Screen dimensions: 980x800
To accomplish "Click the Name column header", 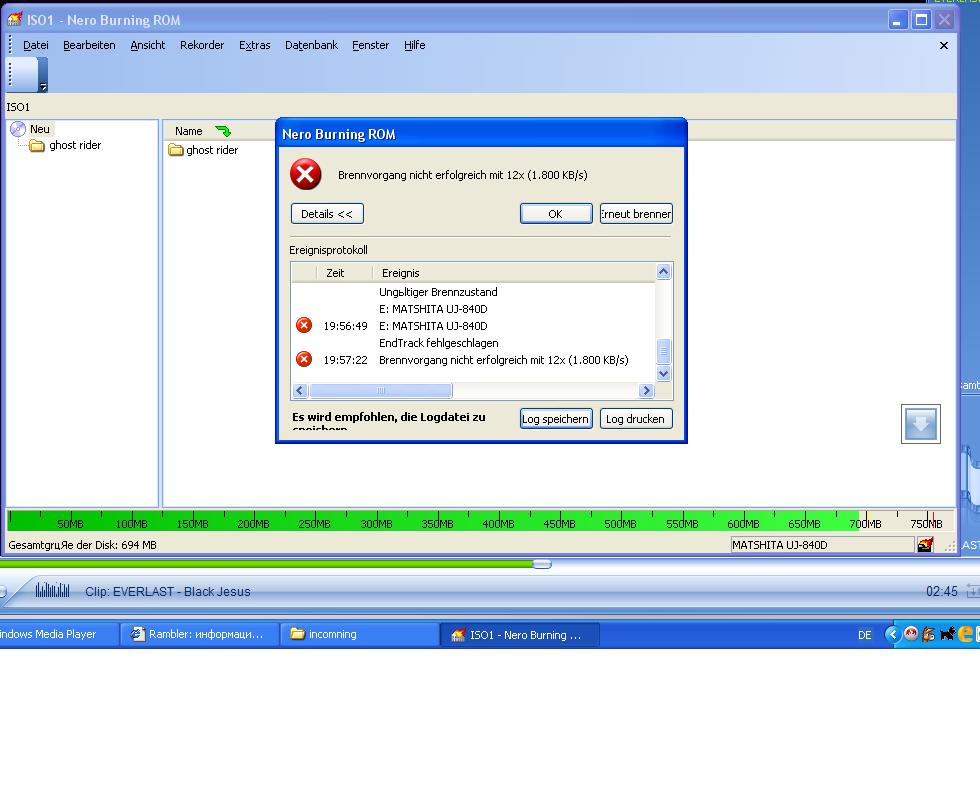I will 189,131.
